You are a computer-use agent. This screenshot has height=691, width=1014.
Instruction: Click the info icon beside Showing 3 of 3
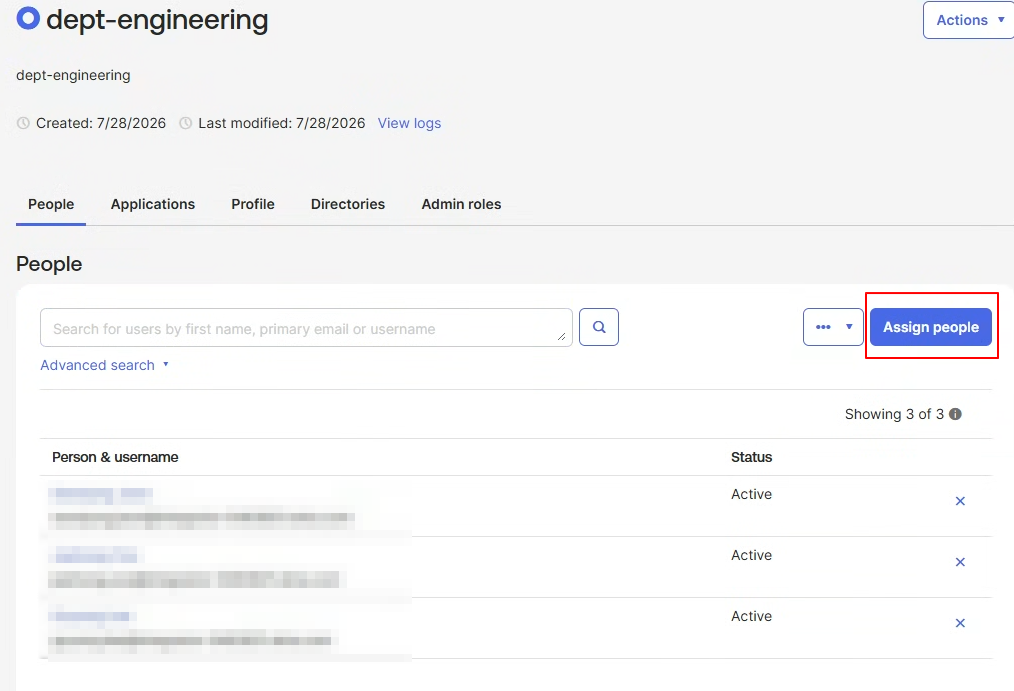tap(955, 414)
